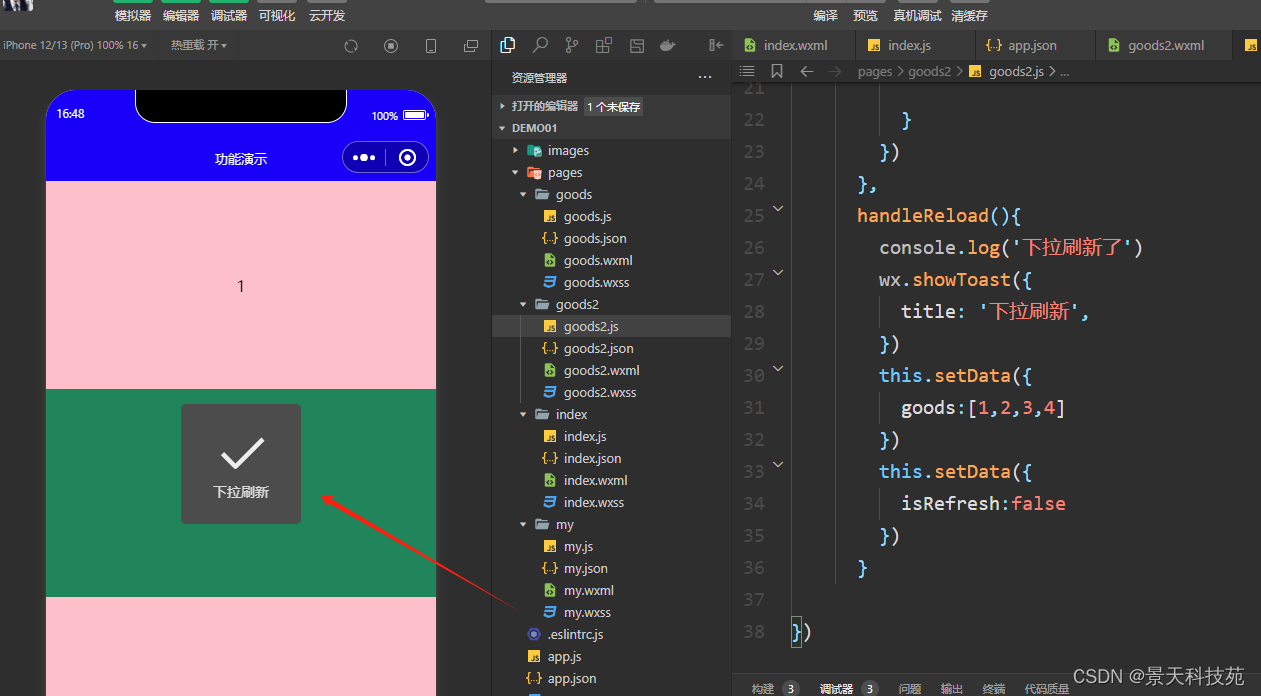
Task: Open the iPhone 12/13 (Pro) device dropdown
Action: pos(74,45)
